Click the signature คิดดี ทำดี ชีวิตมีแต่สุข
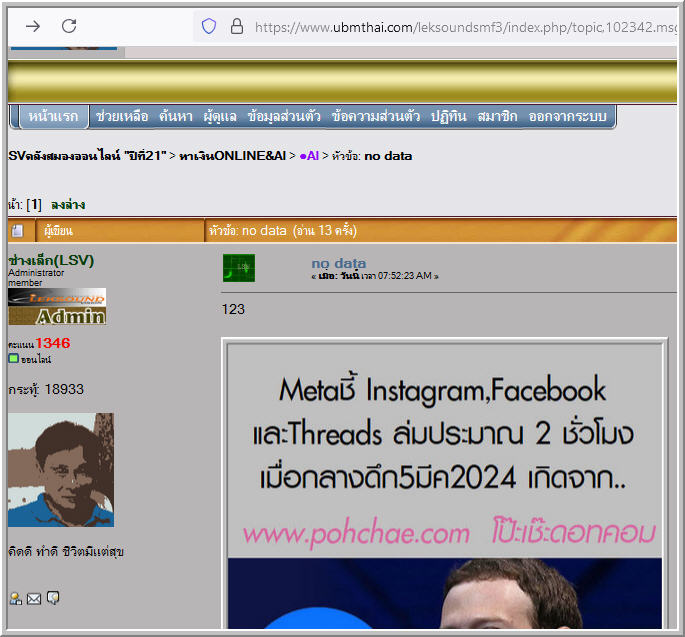 66,552
